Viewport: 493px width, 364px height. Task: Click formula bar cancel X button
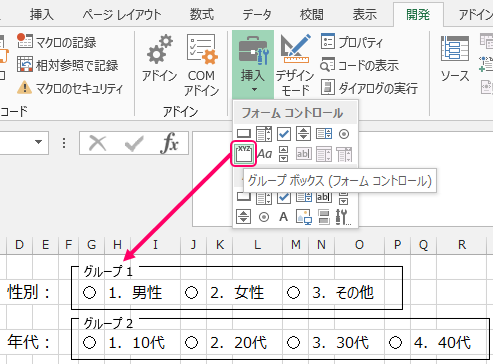click(98, 143)
